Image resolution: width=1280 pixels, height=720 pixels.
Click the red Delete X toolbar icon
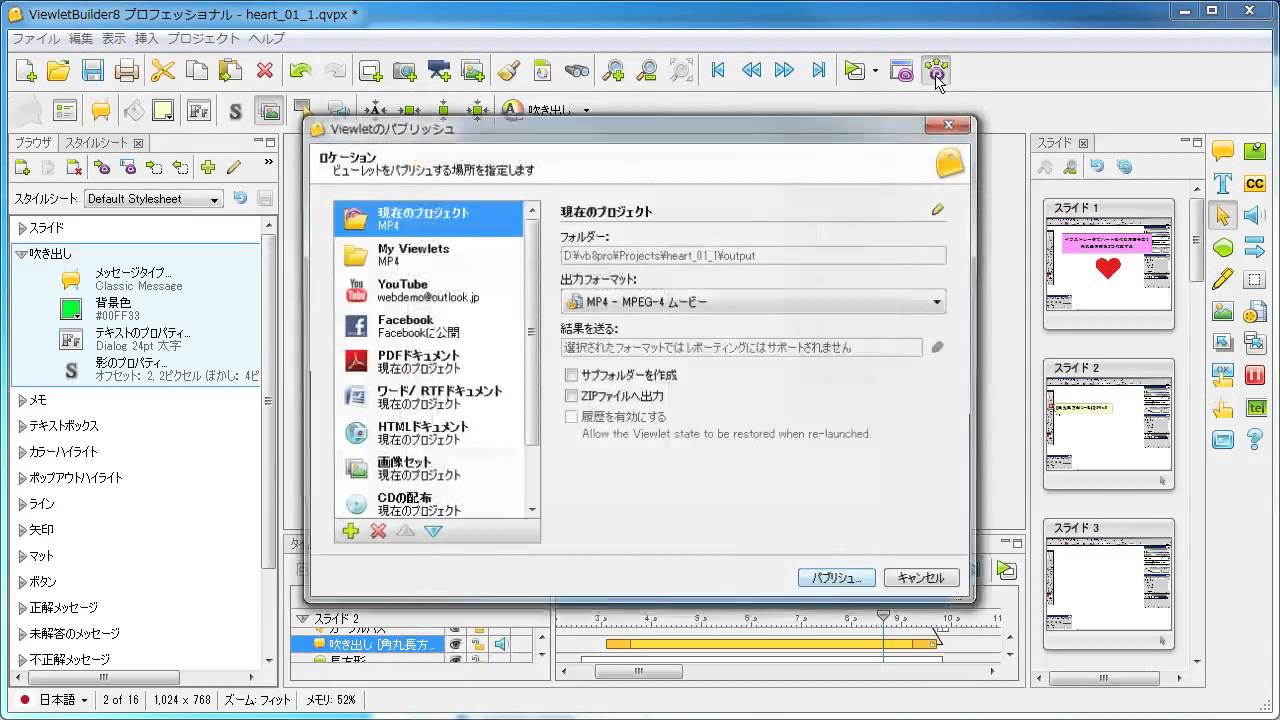265,71
